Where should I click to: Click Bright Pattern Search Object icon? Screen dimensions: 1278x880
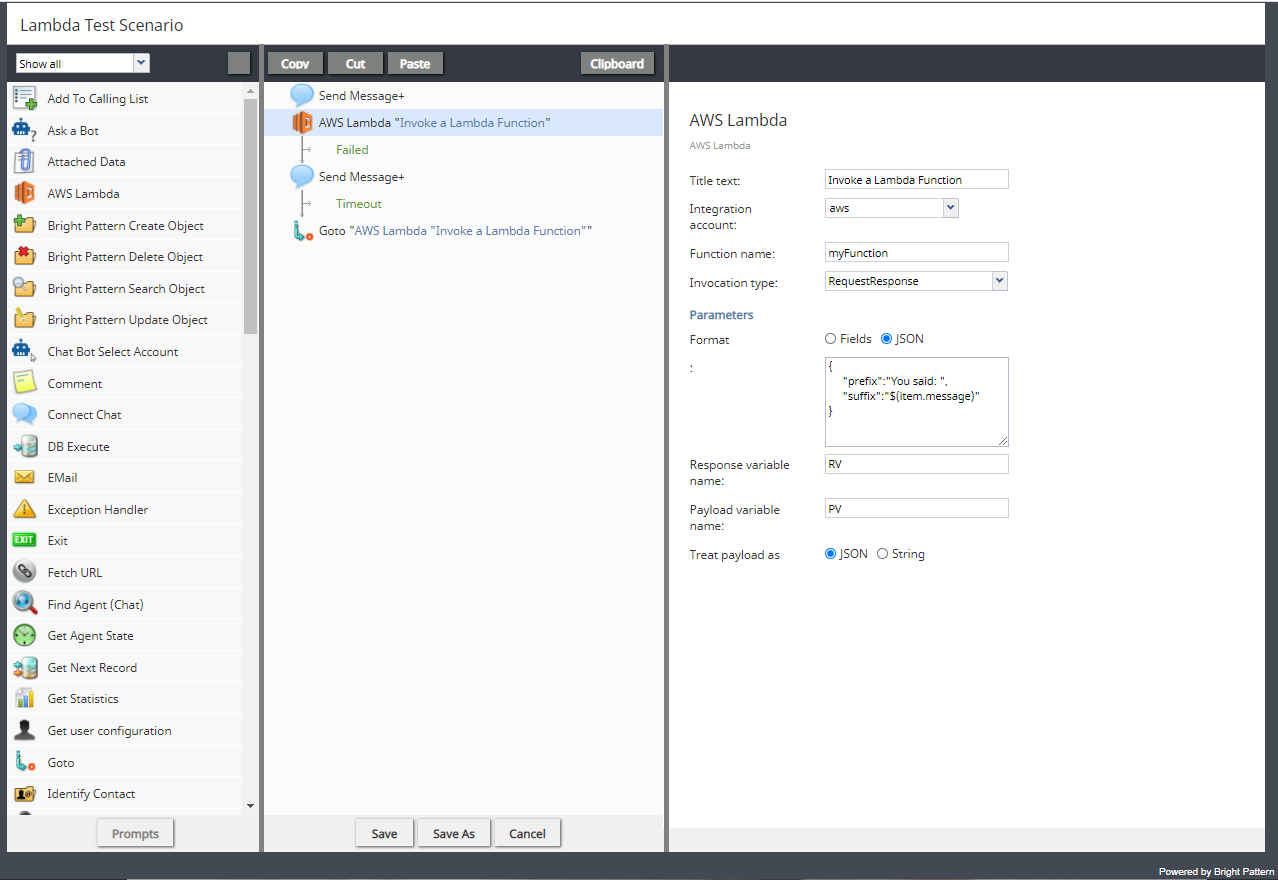point(25,288)
